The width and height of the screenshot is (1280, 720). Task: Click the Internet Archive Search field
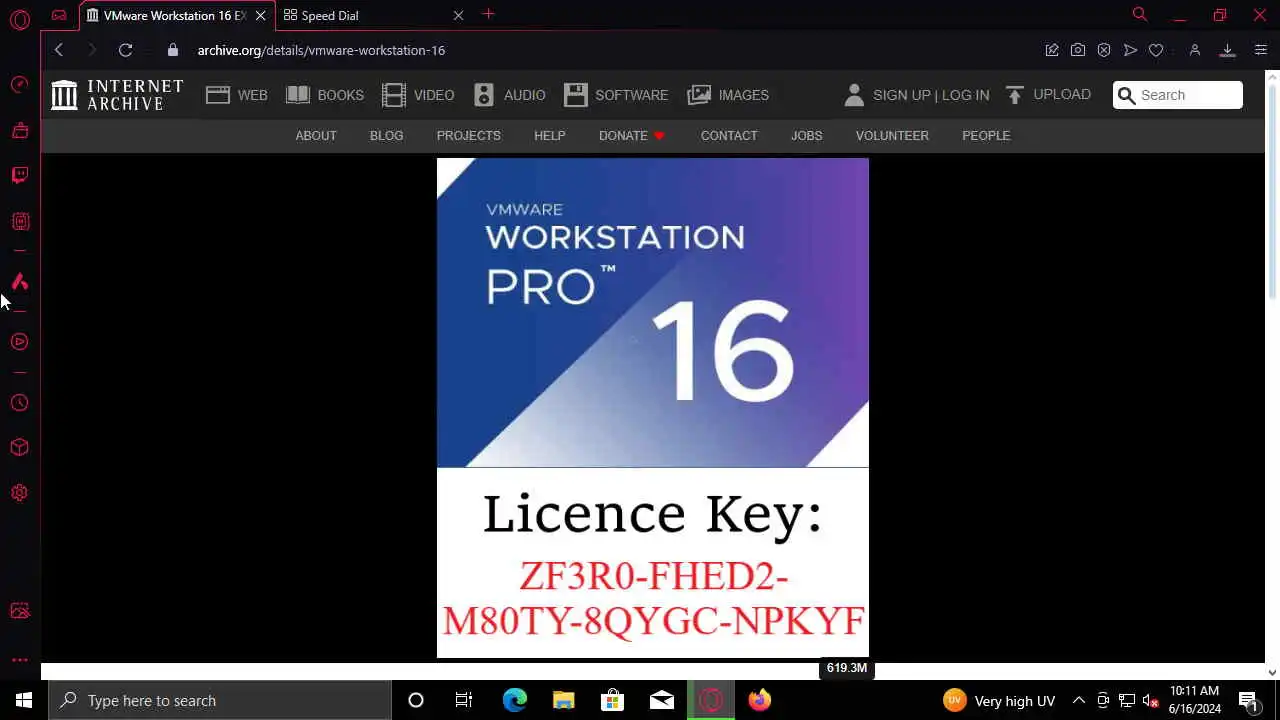pos(1178,95)
